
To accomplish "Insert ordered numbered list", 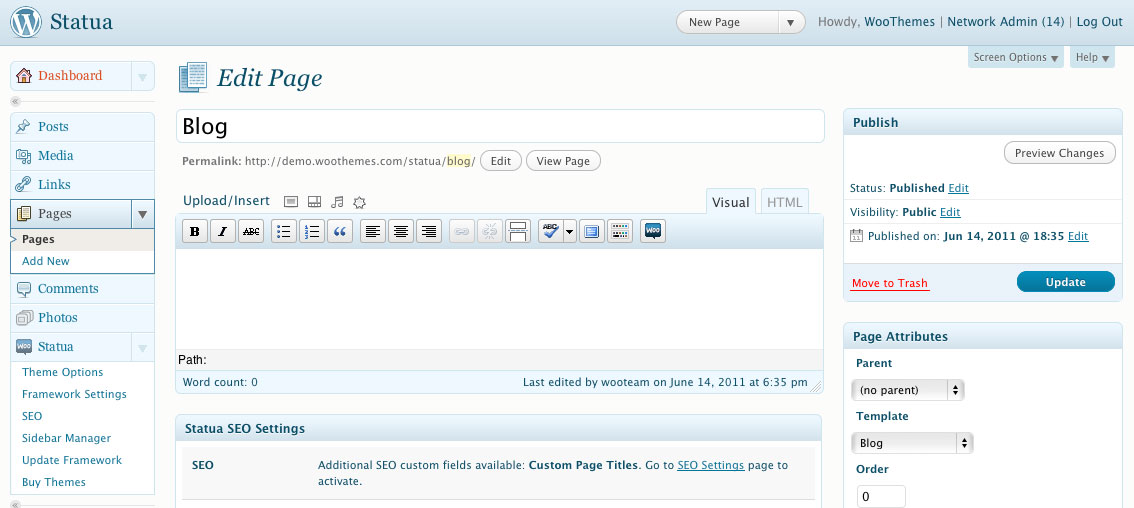I will pyautogui.click(x=312, y=232).
